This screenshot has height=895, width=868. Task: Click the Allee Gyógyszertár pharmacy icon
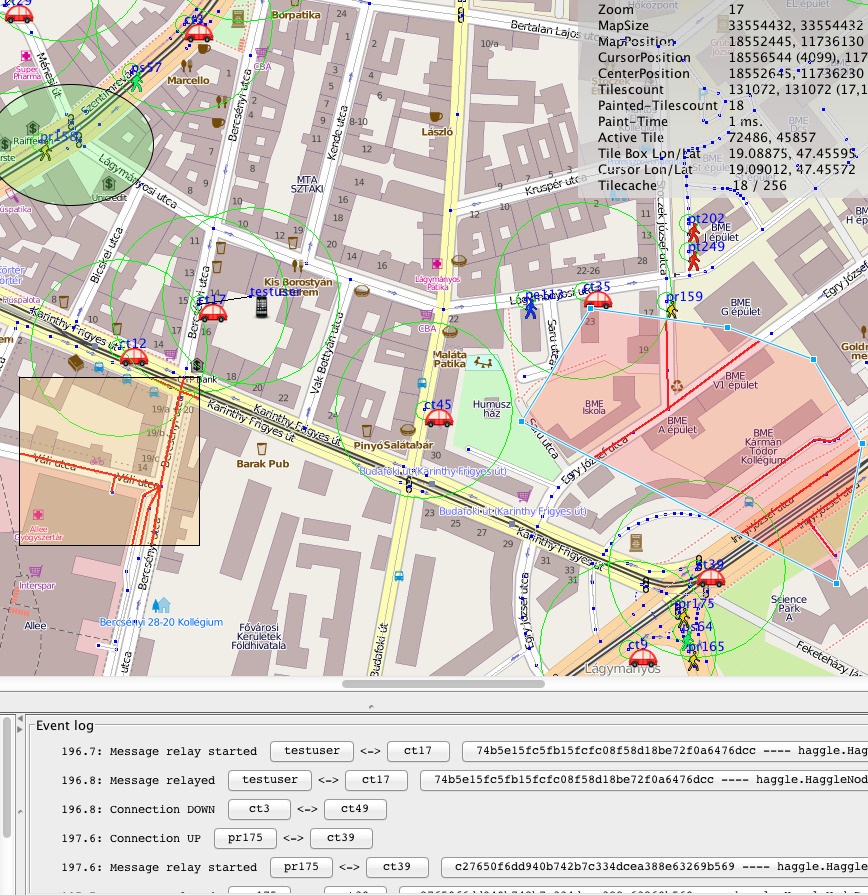tap(38, 514)
